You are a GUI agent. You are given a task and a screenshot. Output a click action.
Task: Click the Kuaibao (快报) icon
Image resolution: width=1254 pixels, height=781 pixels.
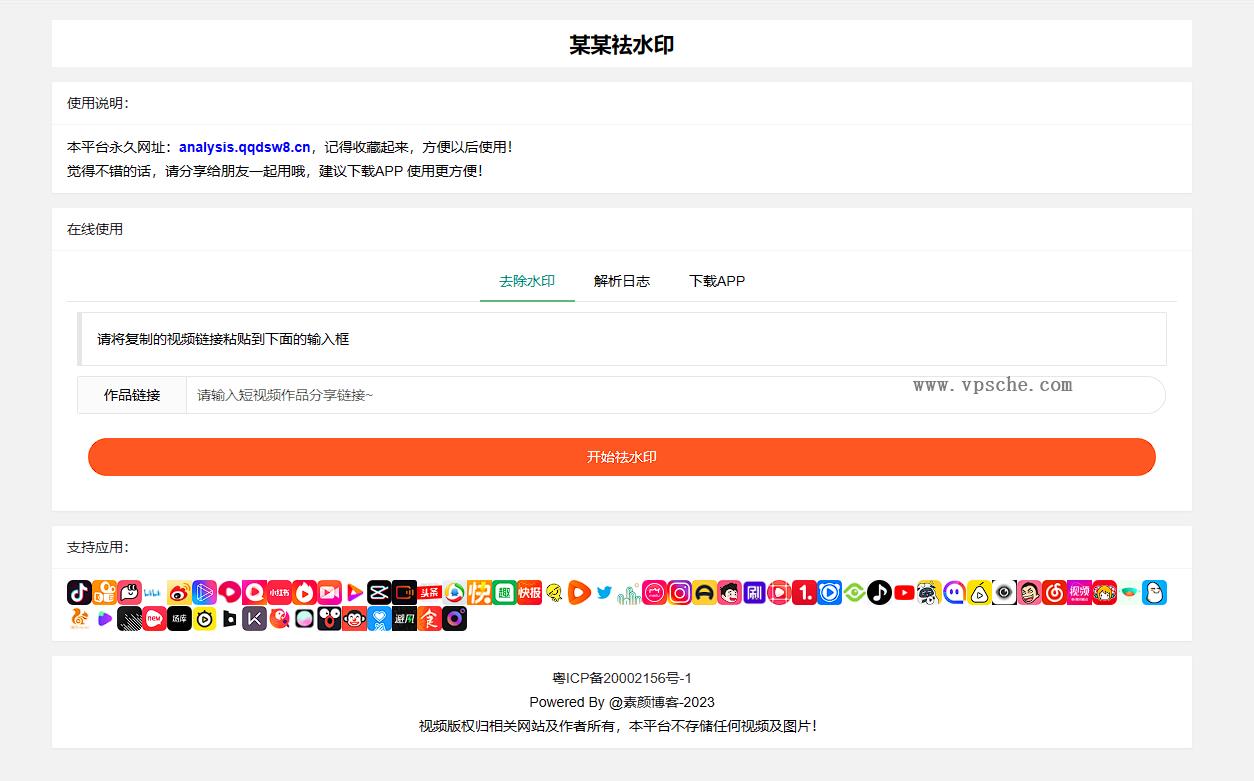529,592
